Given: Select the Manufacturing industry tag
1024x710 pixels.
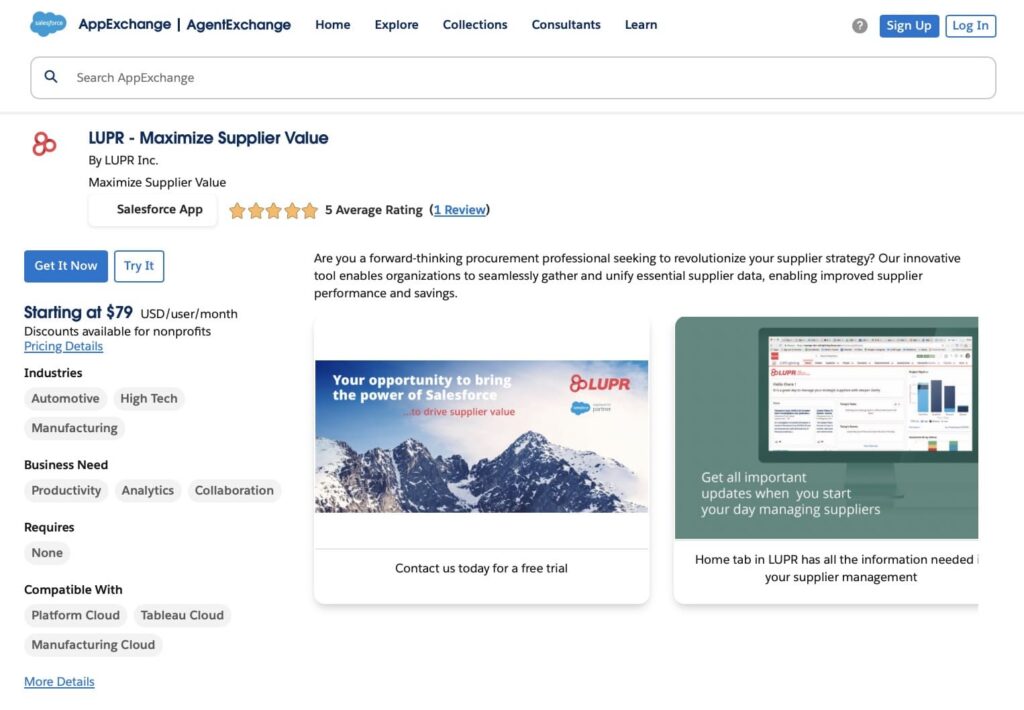Looking at the screenshot, I should coord(74,428).
